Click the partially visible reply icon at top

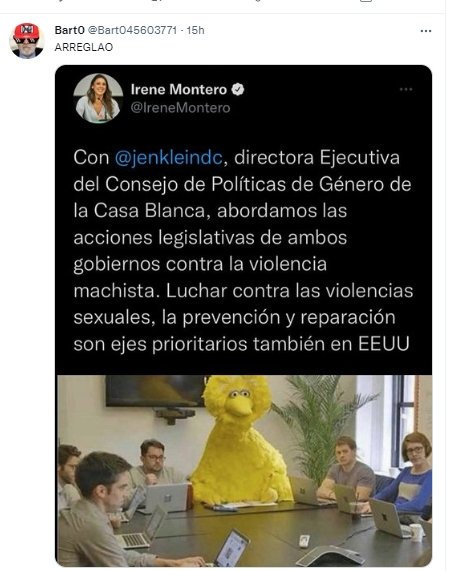[60, 1]
